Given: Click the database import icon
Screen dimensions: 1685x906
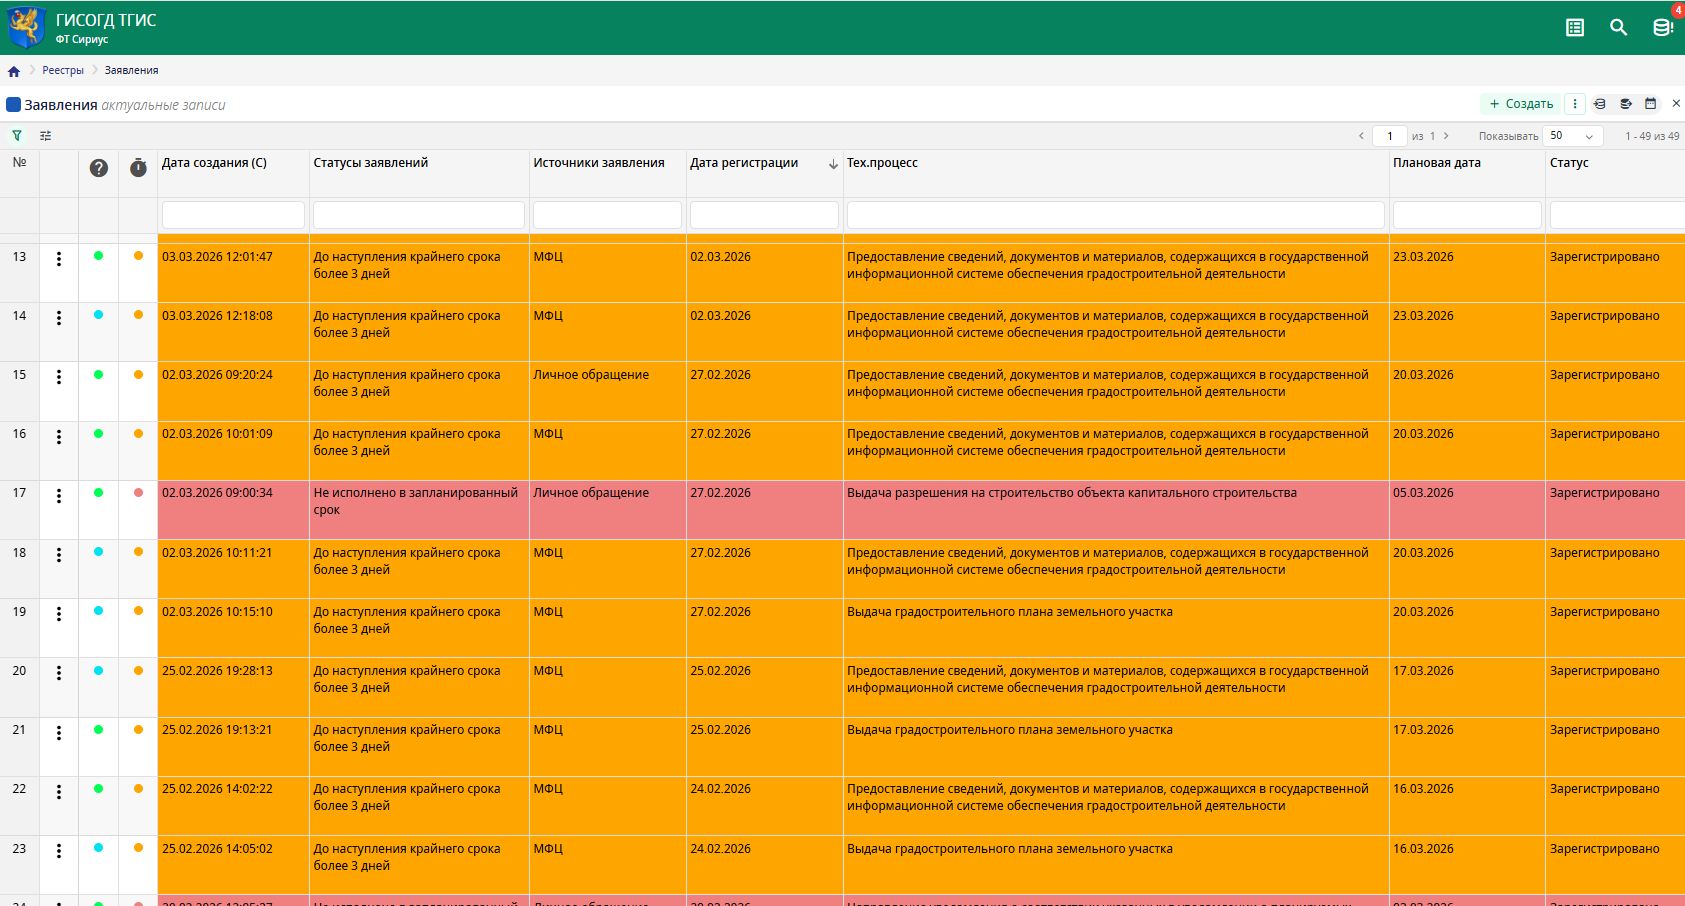Looking at the screenshot, I should 1600,104.
